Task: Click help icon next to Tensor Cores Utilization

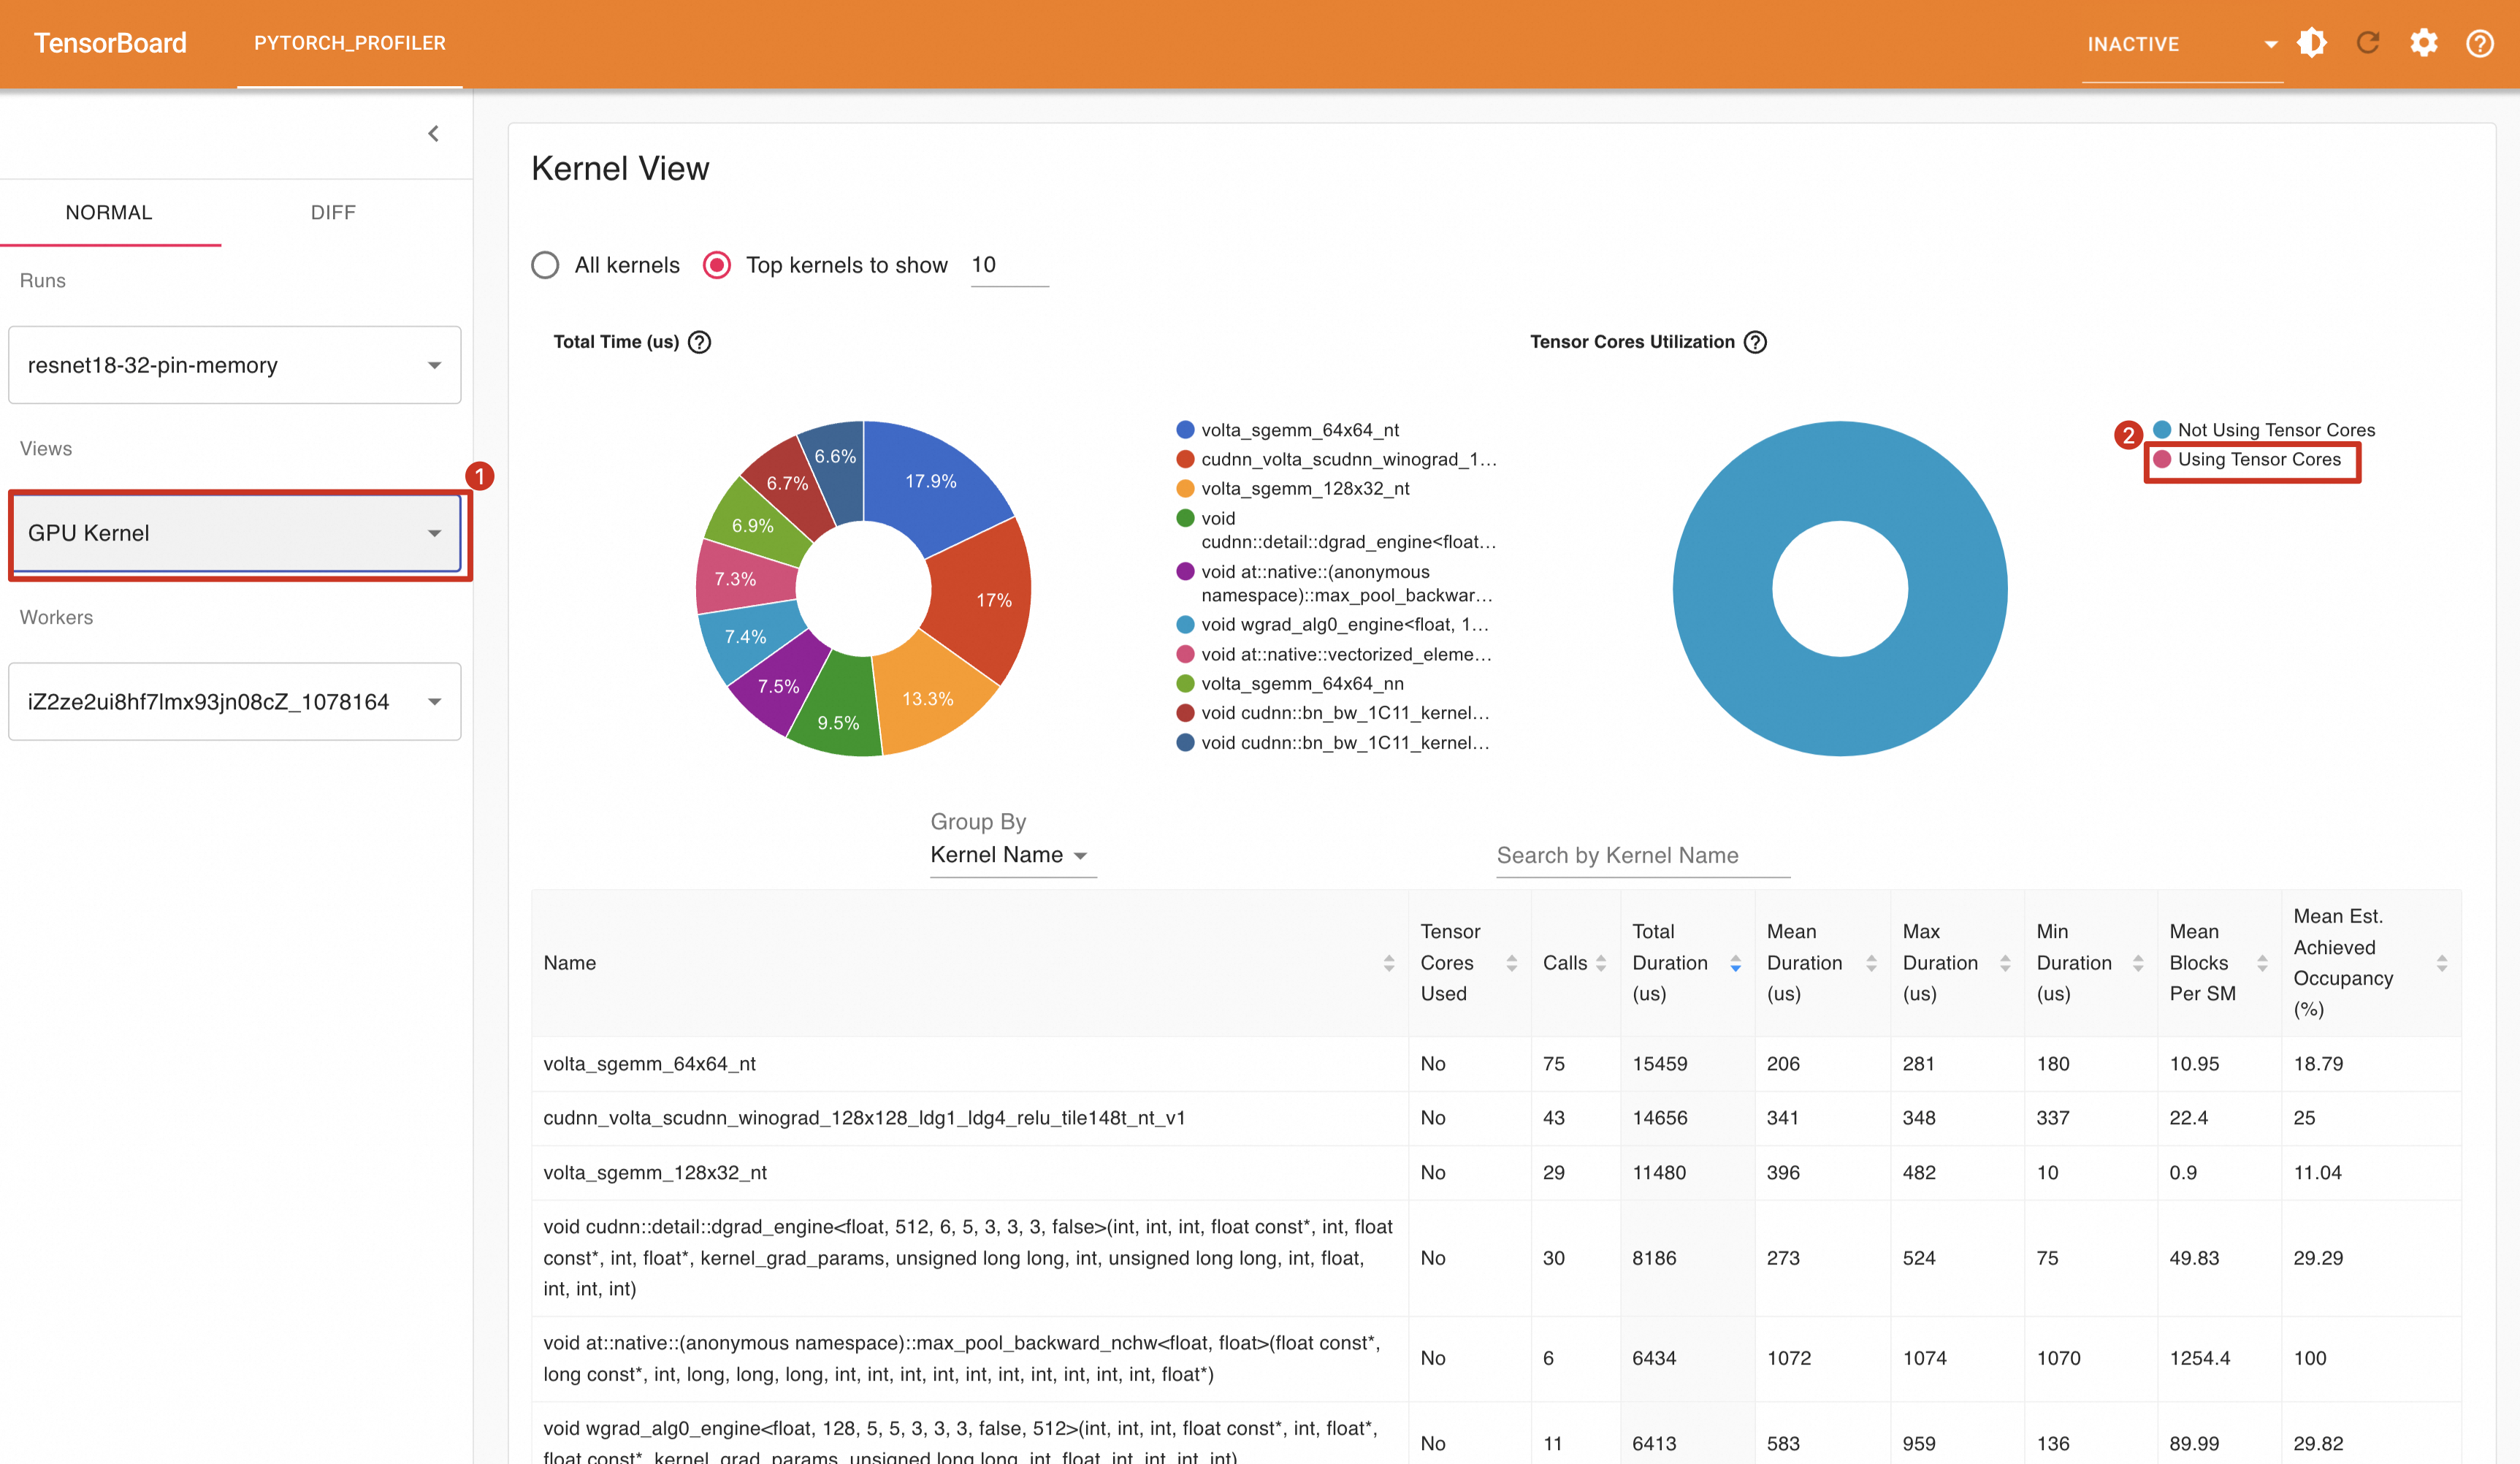Action: coord(1755,342)
